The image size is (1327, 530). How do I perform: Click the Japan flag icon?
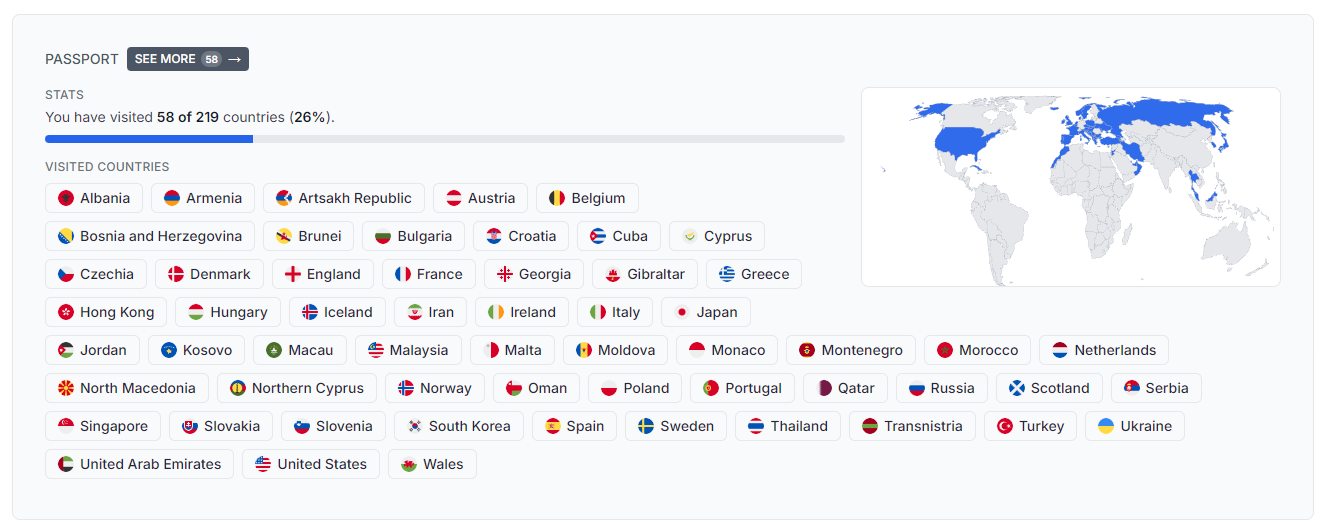tap(682, 312)
